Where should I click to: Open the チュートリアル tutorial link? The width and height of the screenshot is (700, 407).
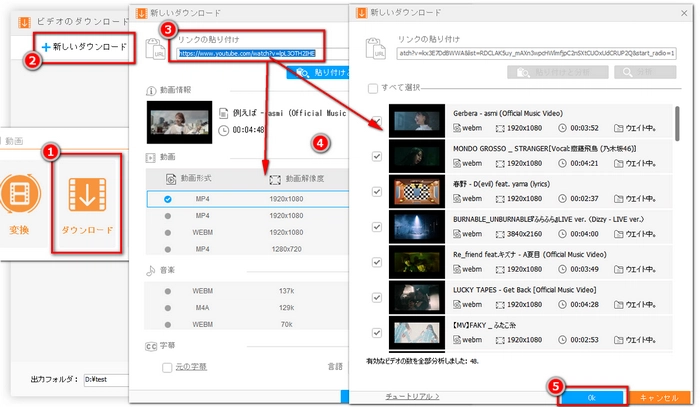point(412,397)
